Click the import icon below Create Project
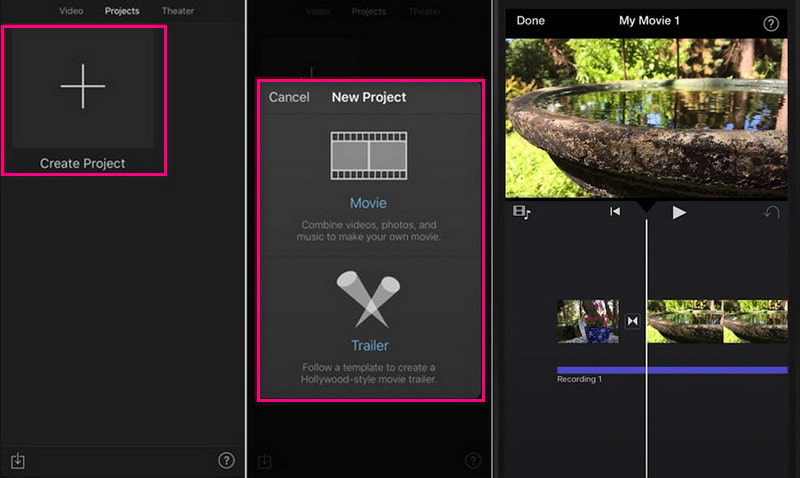Viewport: 800px width, 478px height. click(x=17, y=461)
